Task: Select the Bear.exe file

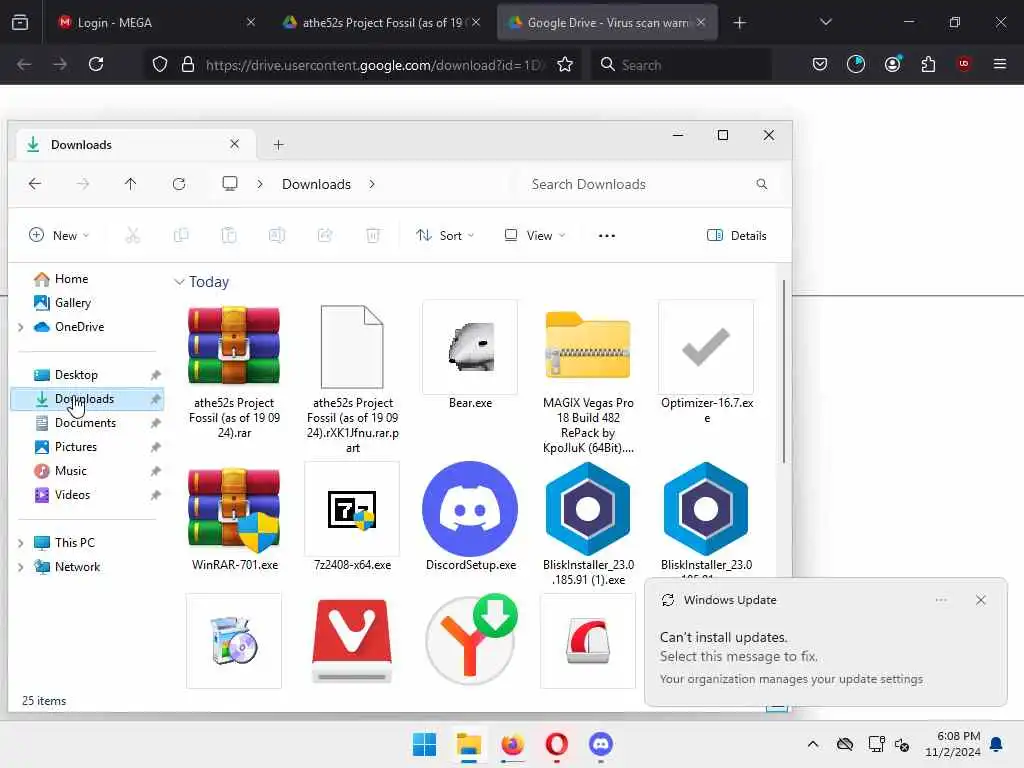Action: pos(470,355)
